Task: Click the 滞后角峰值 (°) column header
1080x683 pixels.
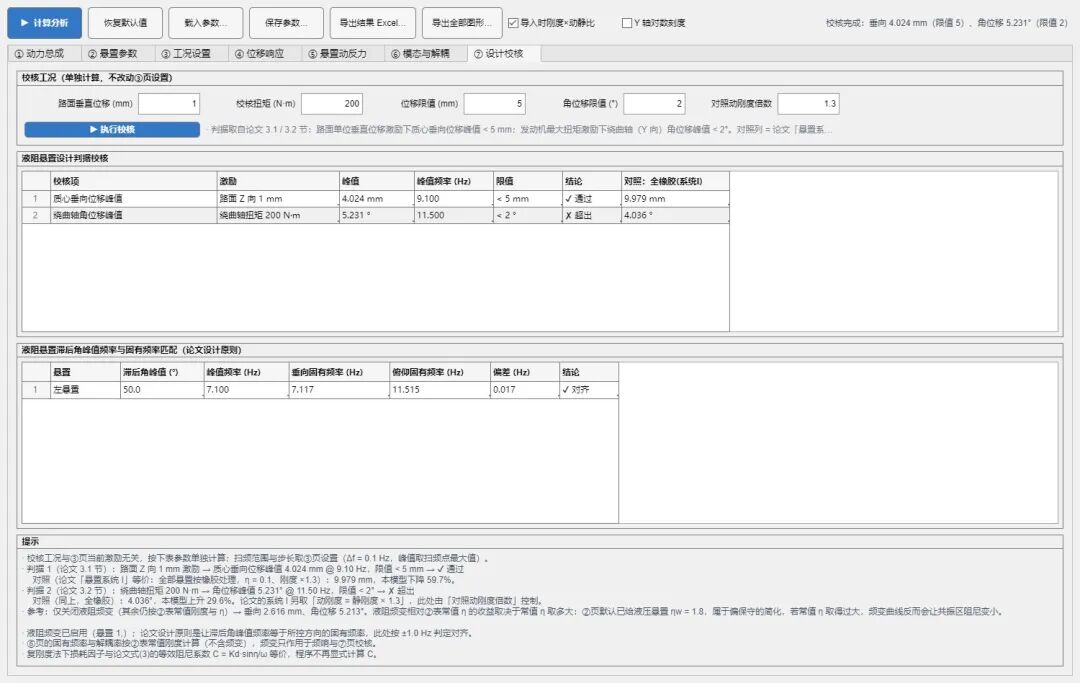Action: click(x=163, y=372)
